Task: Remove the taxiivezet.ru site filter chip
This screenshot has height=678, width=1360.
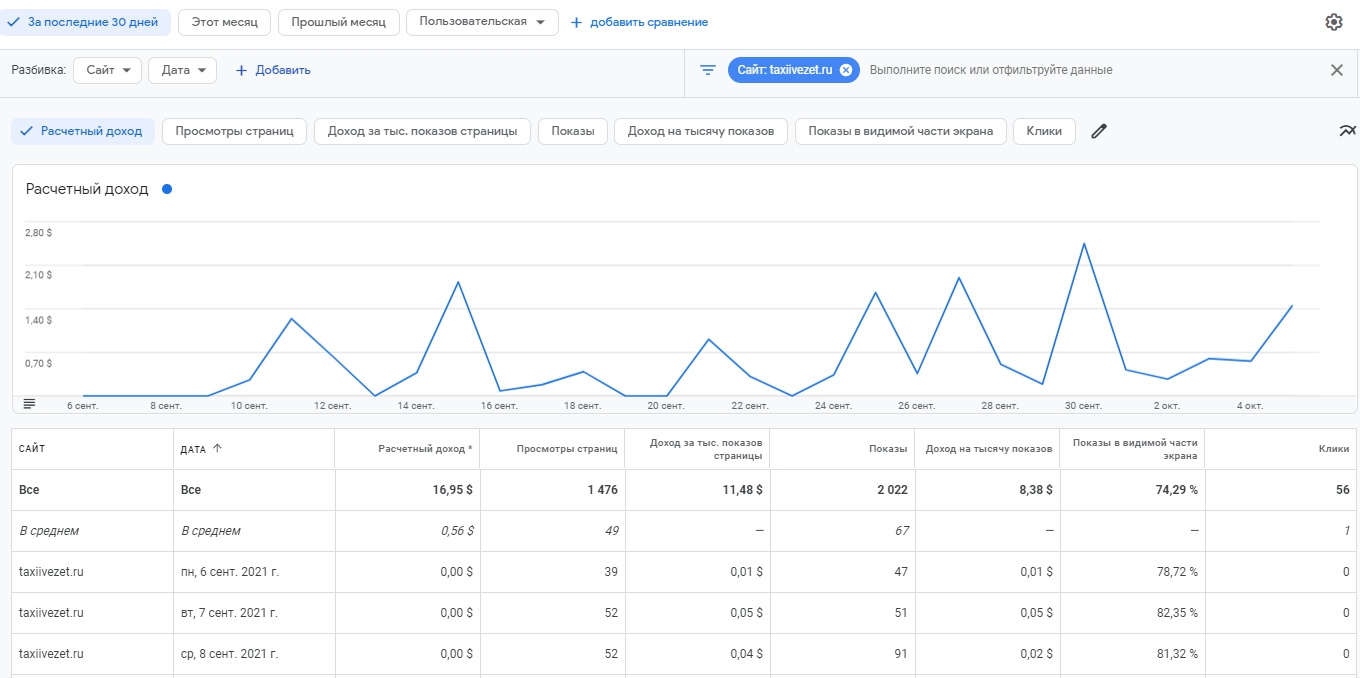Action: point(846,70)
